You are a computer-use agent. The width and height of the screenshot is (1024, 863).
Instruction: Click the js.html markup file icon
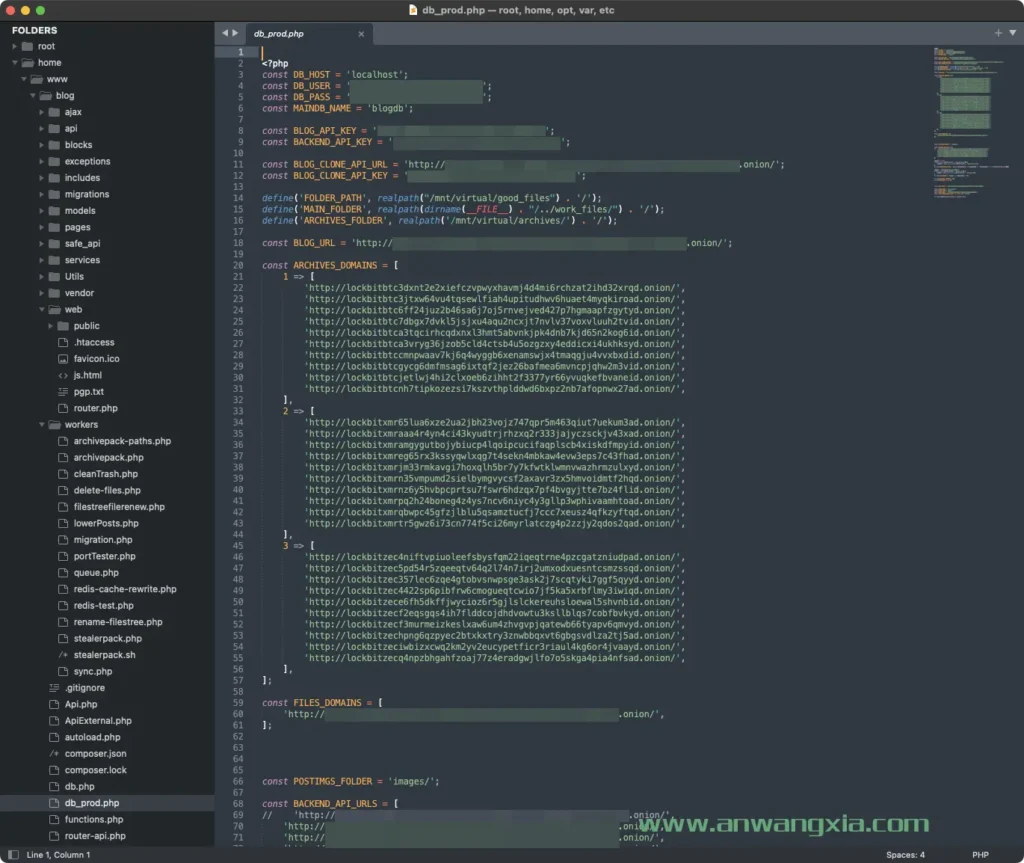coord(63,375)
